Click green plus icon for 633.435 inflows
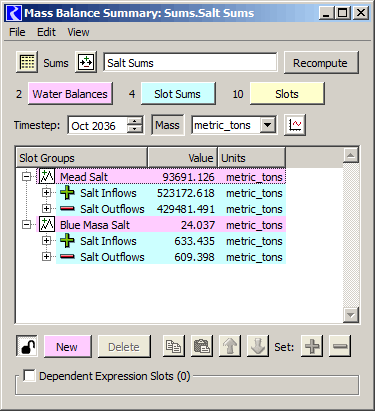This screenshot has width=375, height=411. 67,241
